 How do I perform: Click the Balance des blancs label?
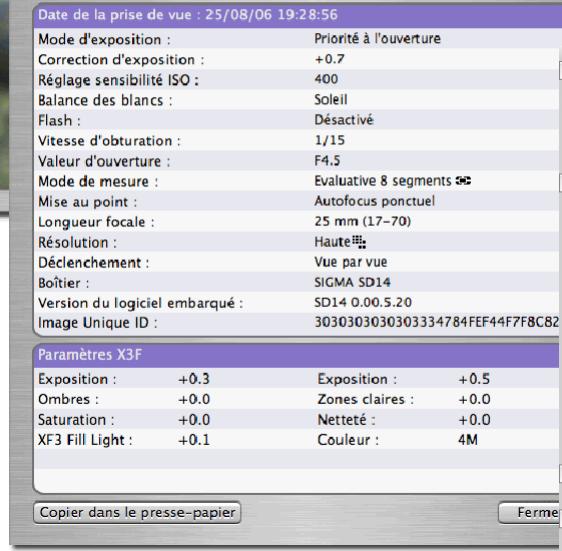tap(105, 100)
